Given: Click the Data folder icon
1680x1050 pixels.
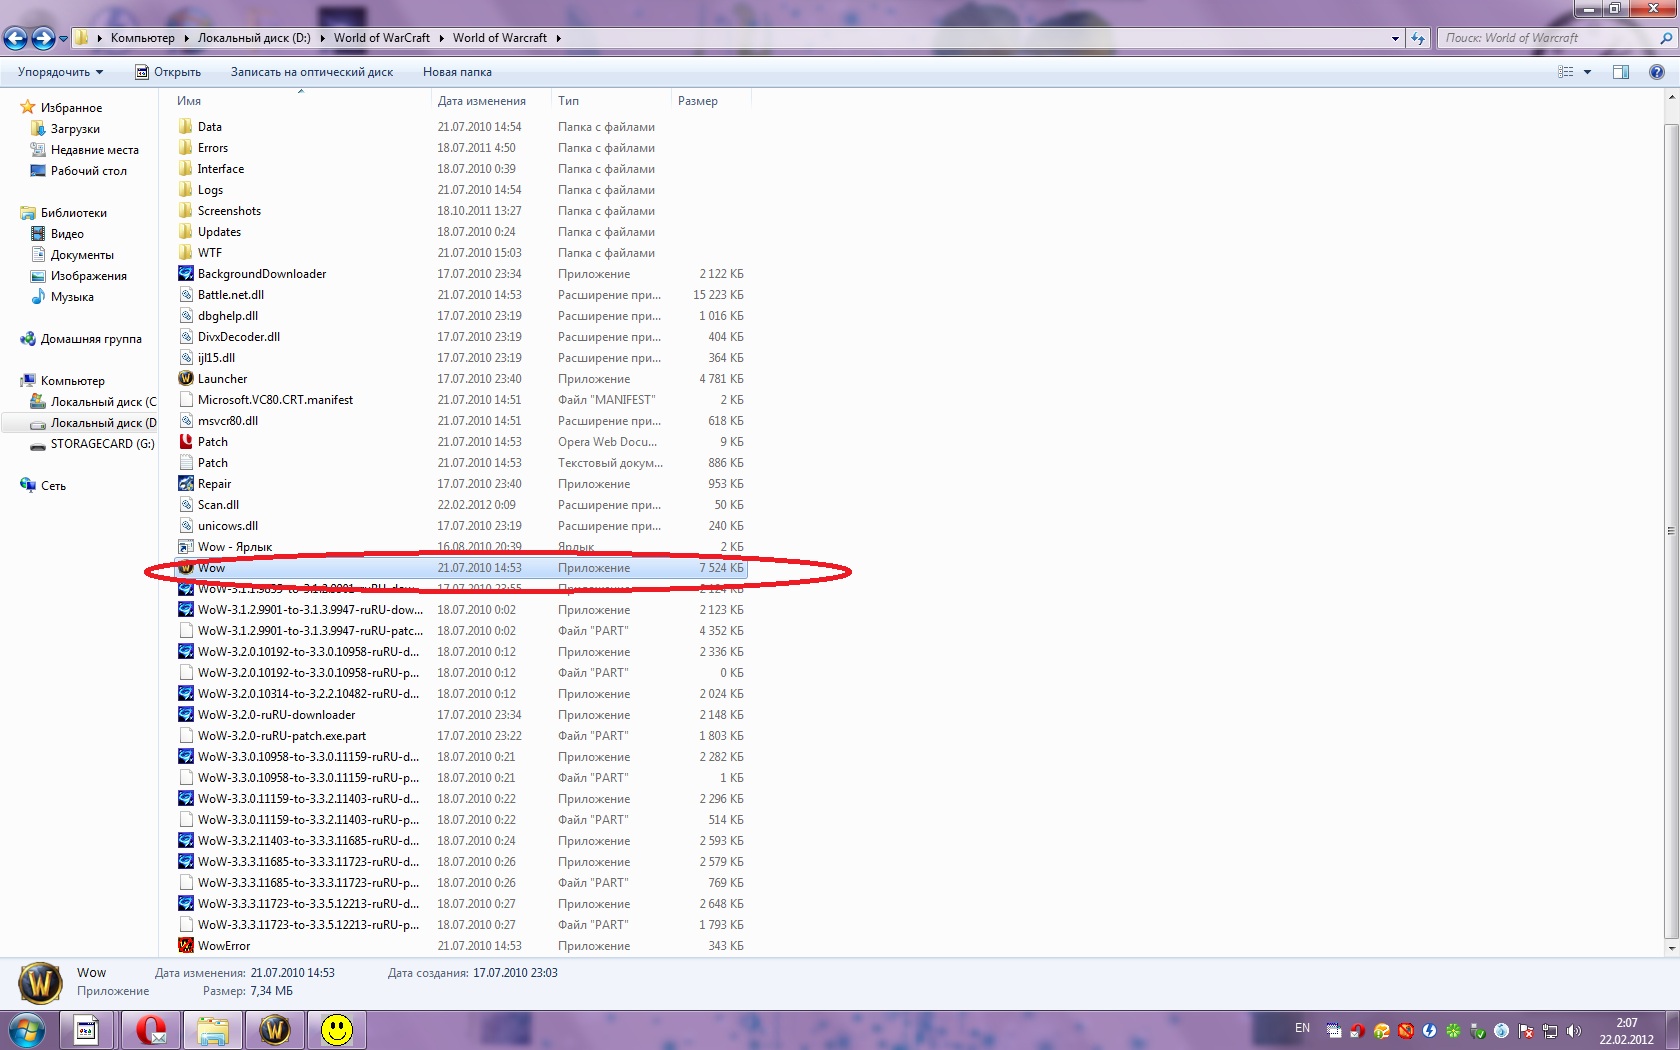Looking at the screenshot, I should [x=186, y=127].
